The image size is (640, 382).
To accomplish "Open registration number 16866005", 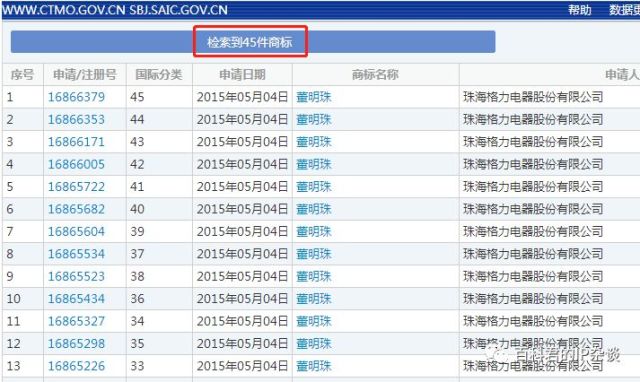I will [x=76, y=164].
